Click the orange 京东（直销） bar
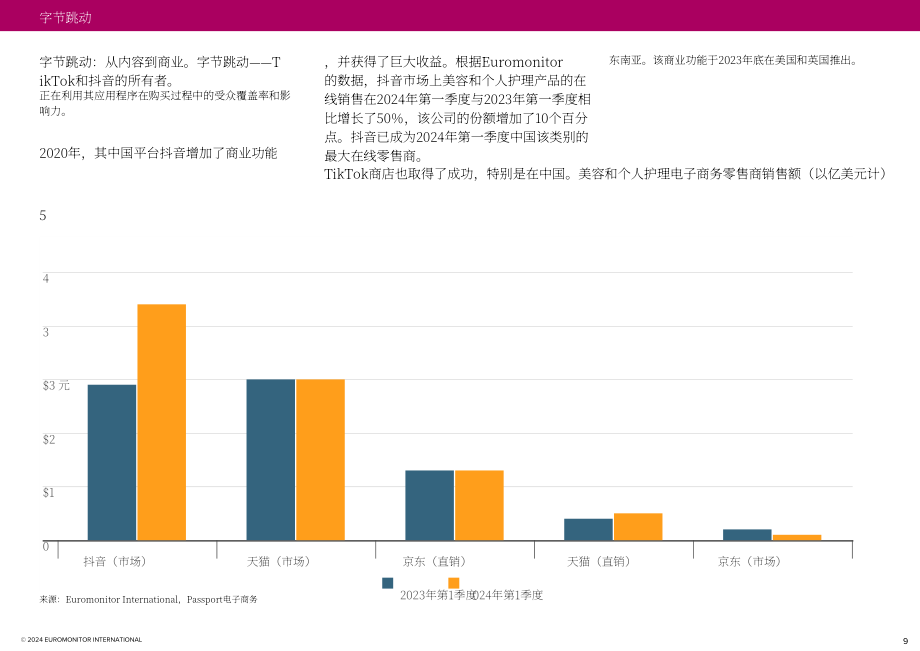 (x=479, y=506)
